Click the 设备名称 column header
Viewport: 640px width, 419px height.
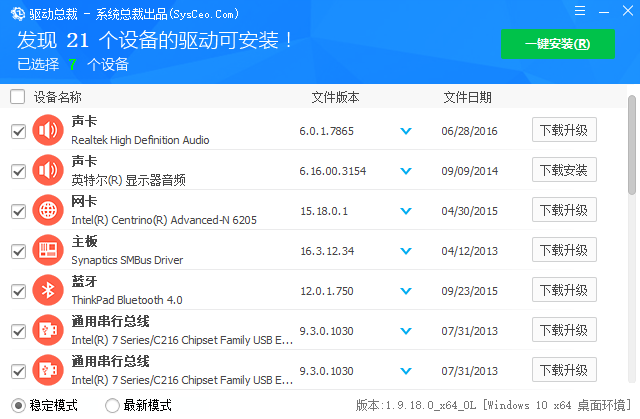coord(58,97)
